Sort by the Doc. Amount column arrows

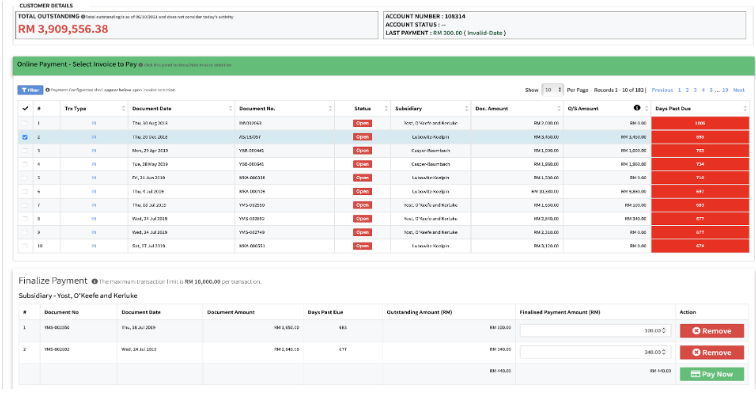[x=559, y=109]
